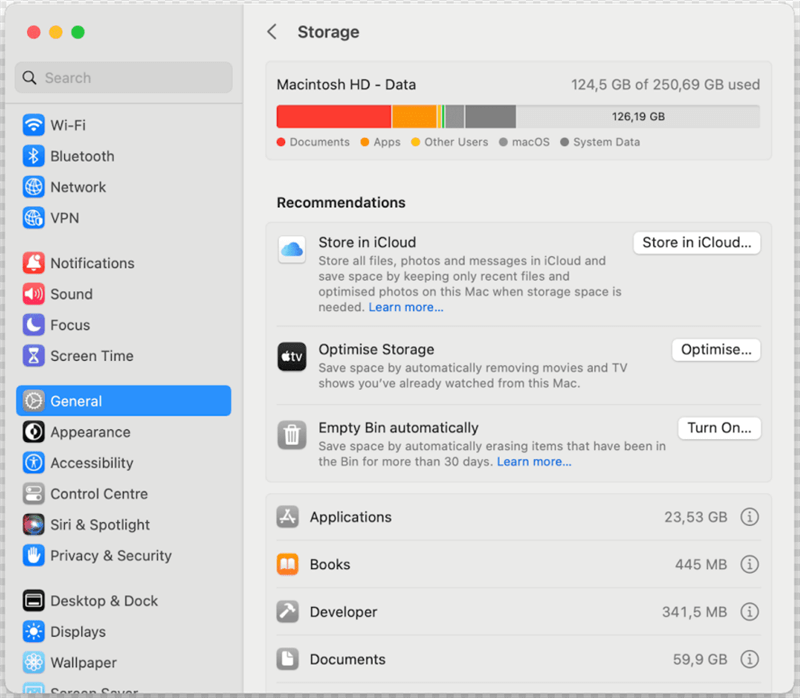
Task: Click the Other Users legend label
Action: (456, 142)
